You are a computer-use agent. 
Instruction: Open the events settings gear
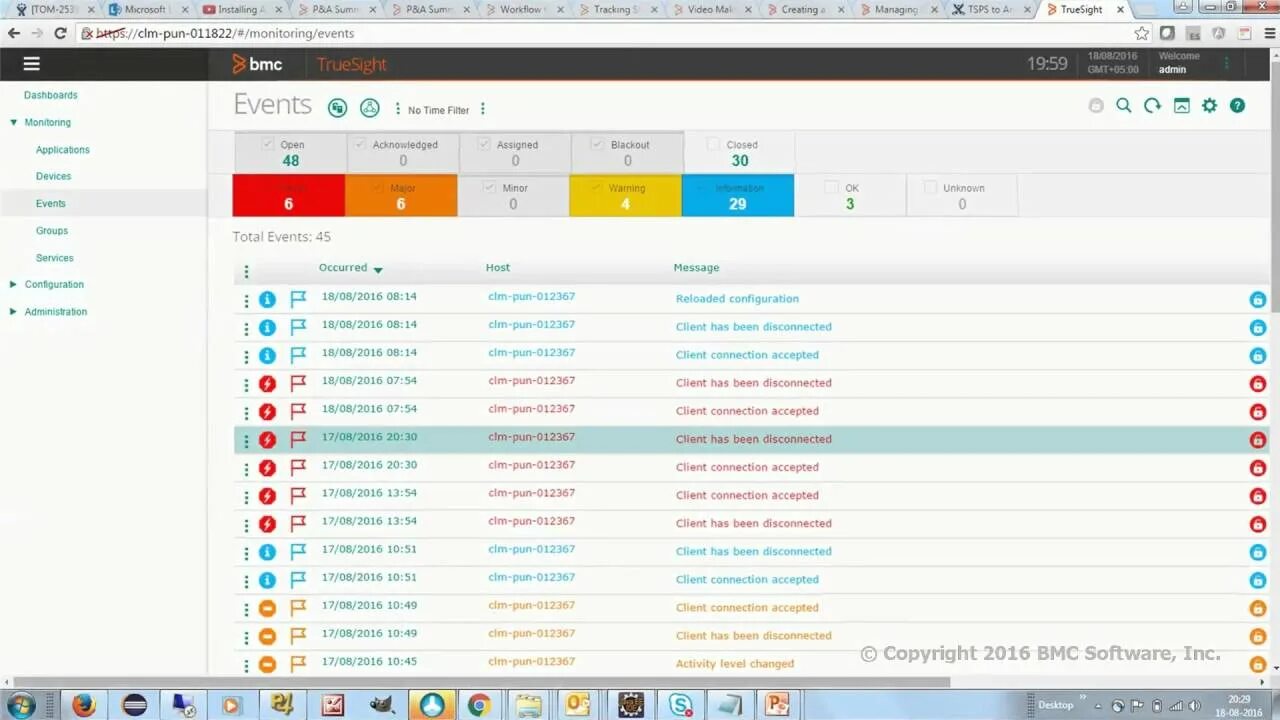(x=1210, y=105)
